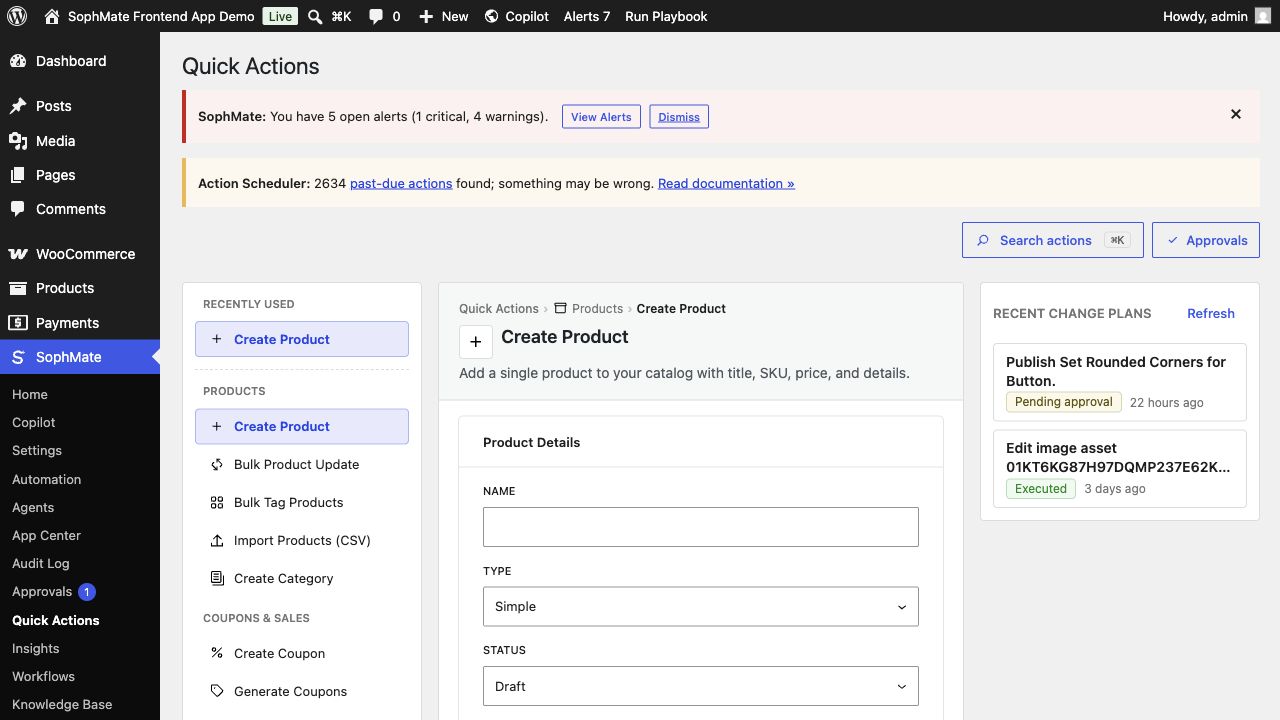Click the SophMate Frontend App Demo site name
The width and height of the screenshot is (1280, 720).
[x=161, y=16]
